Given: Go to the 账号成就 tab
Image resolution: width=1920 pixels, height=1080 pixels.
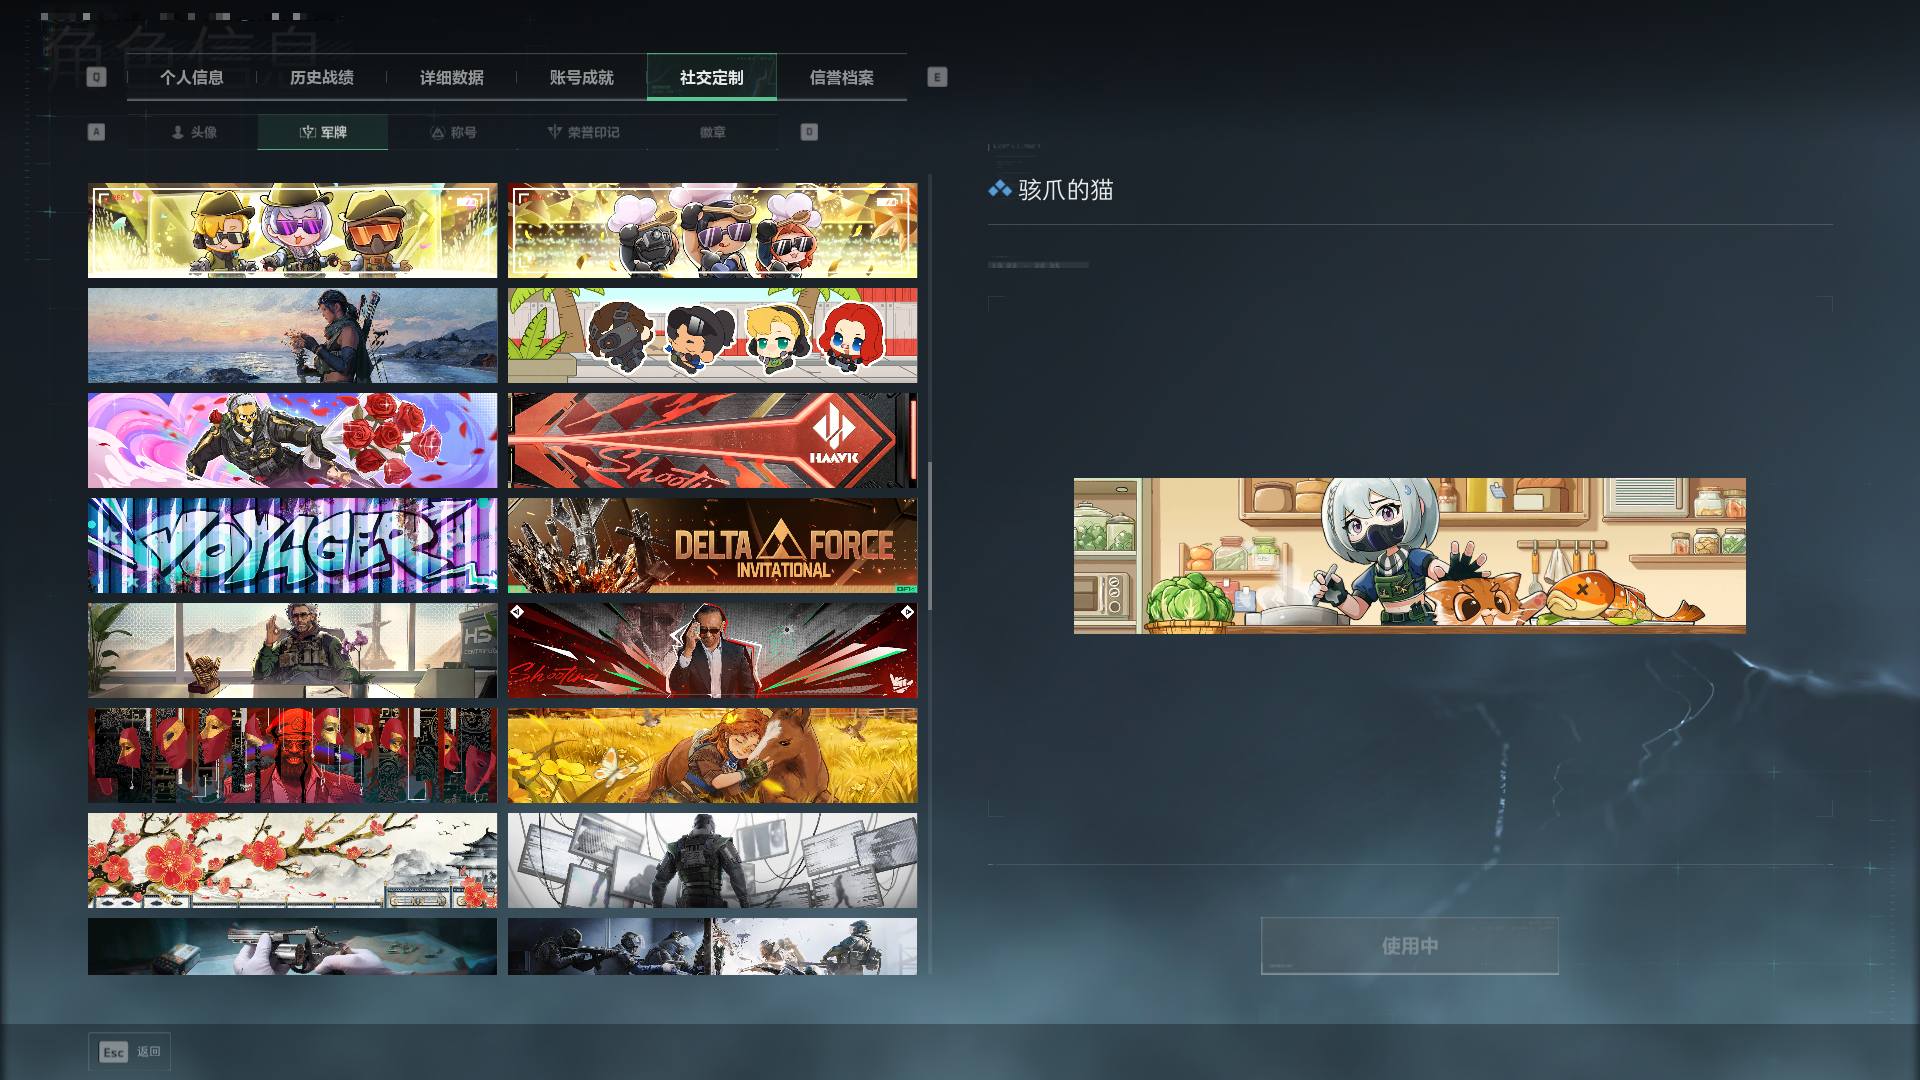Looking at the screenshot, I should (582, 77).
